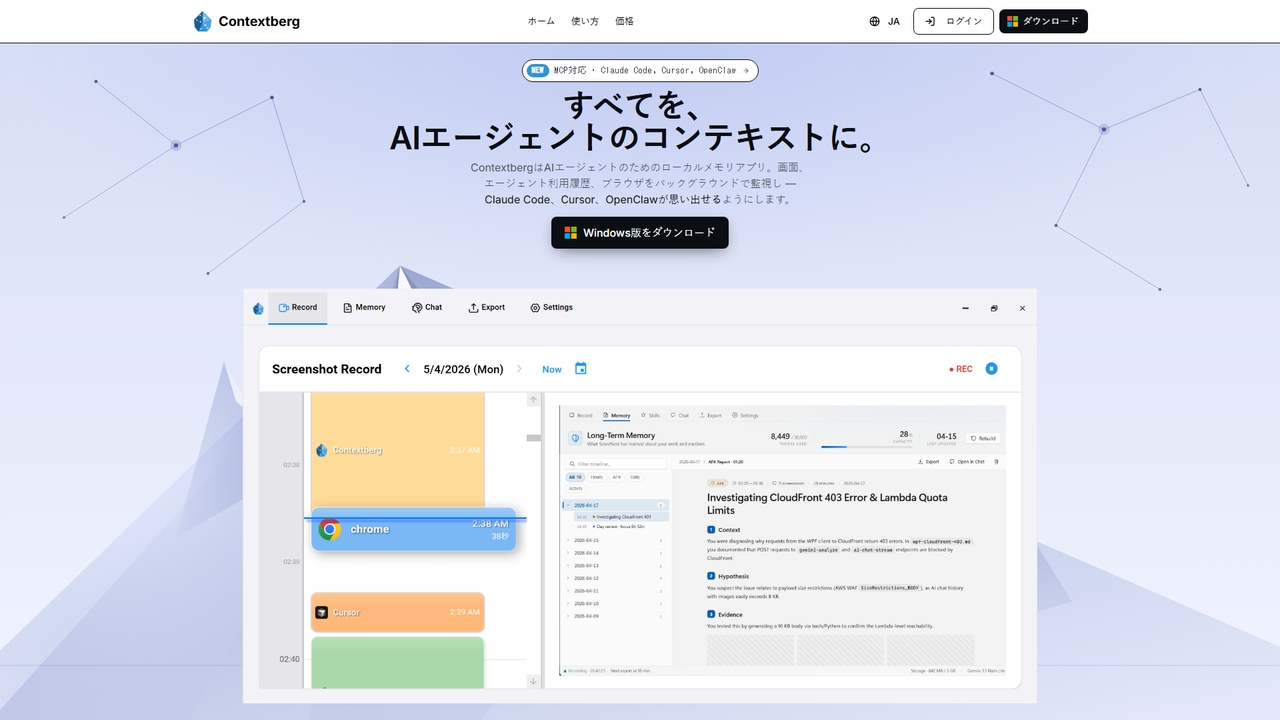Open the 価格 pricing link
The width and height of the screenshot is (1280, 720).
tap(624, 21)
